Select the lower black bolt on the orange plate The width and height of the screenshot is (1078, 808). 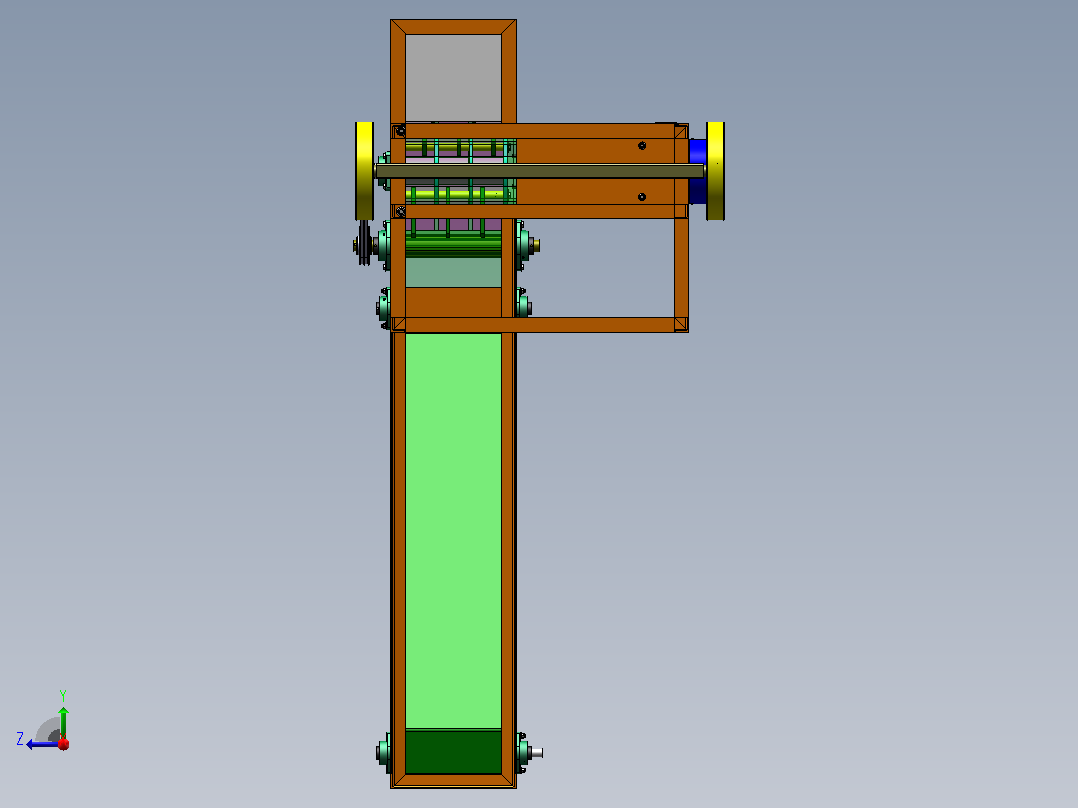[641, 197]
